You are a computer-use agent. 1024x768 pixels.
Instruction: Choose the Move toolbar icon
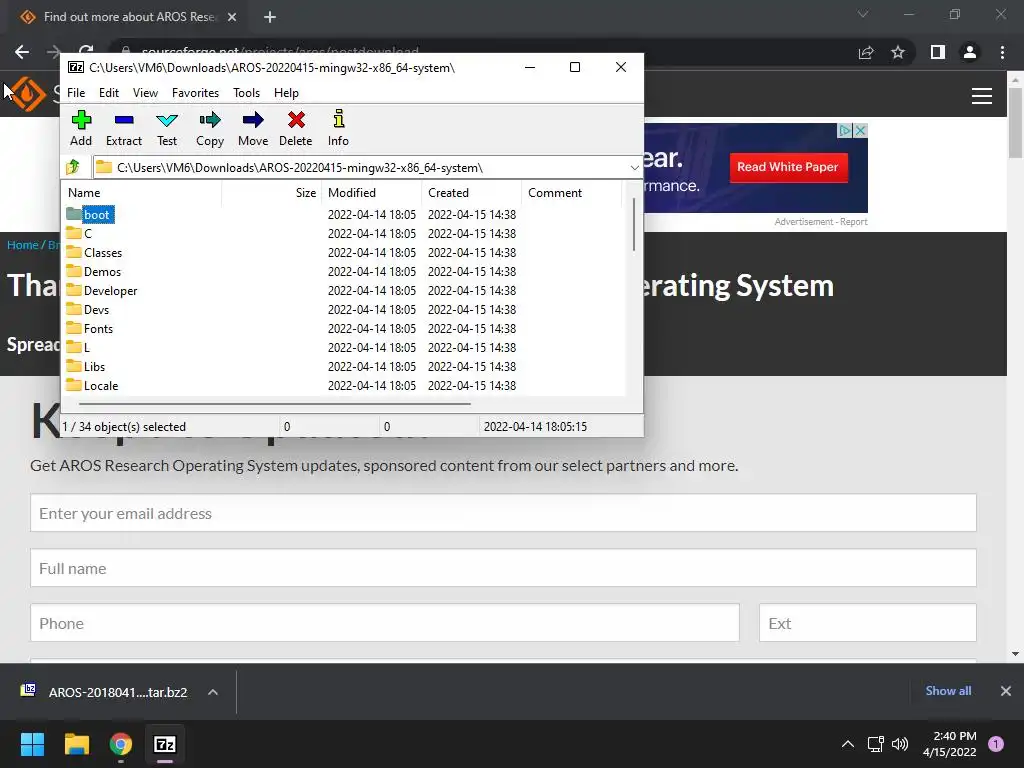coord(253,128)
